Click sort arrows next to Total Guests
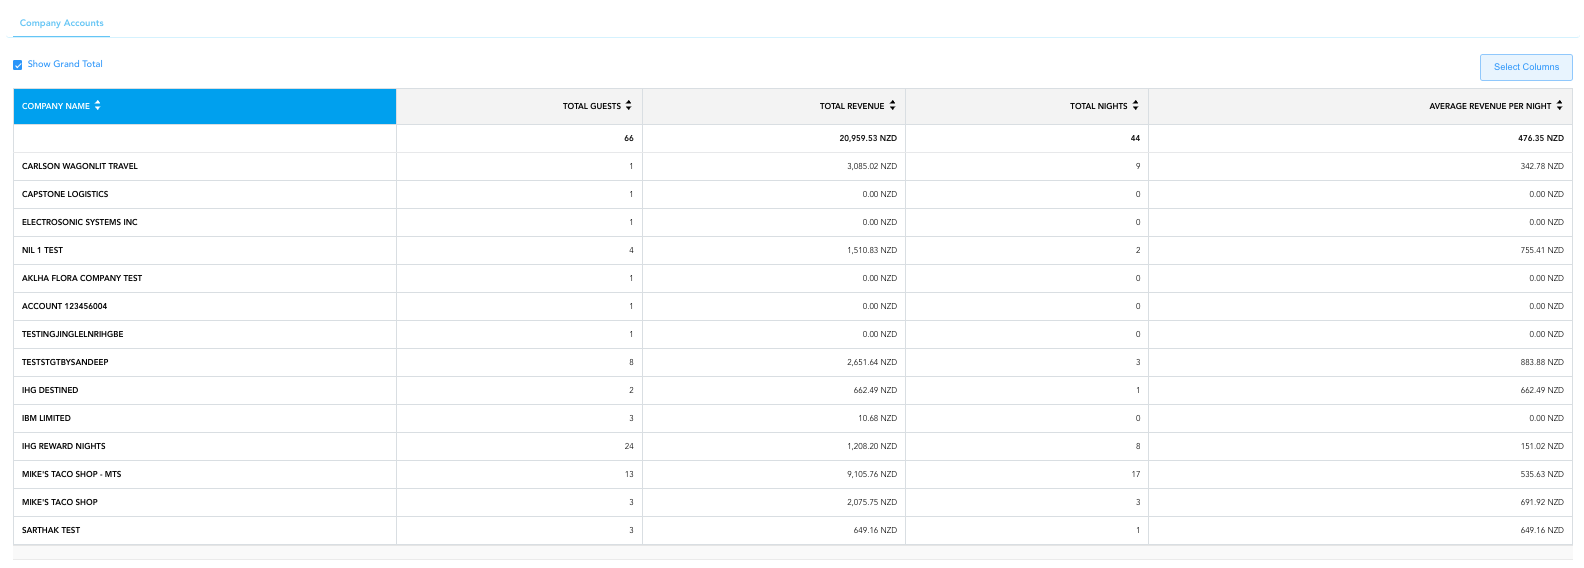 (x=629, y=106)
